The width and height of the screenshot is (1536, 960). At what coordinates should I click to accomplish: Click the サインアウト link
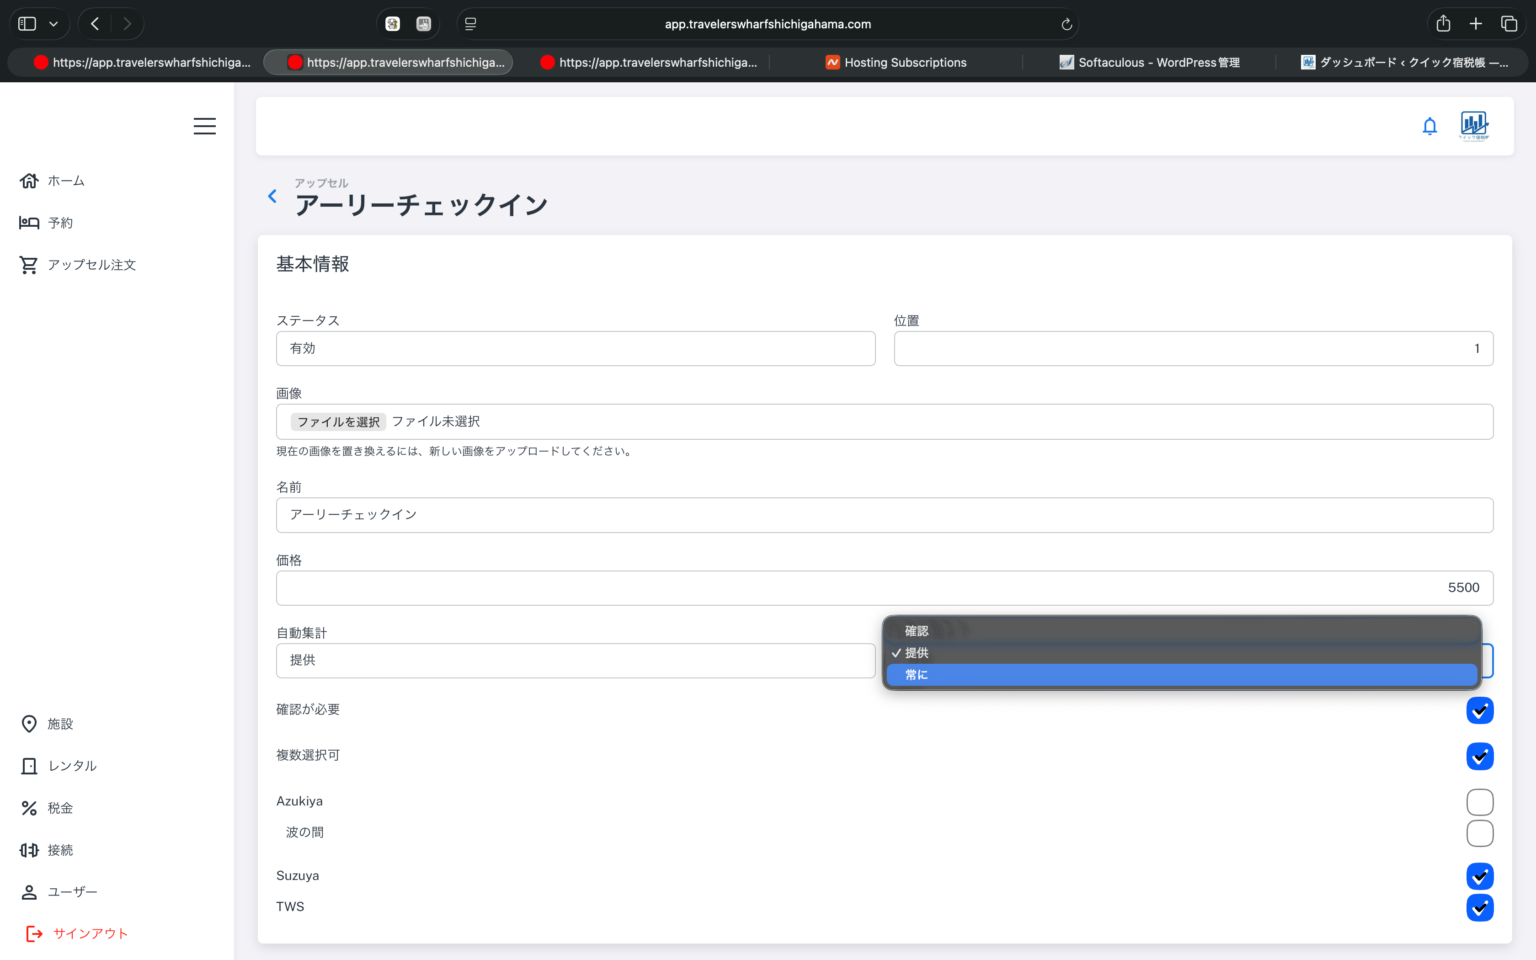click(90, 933)
